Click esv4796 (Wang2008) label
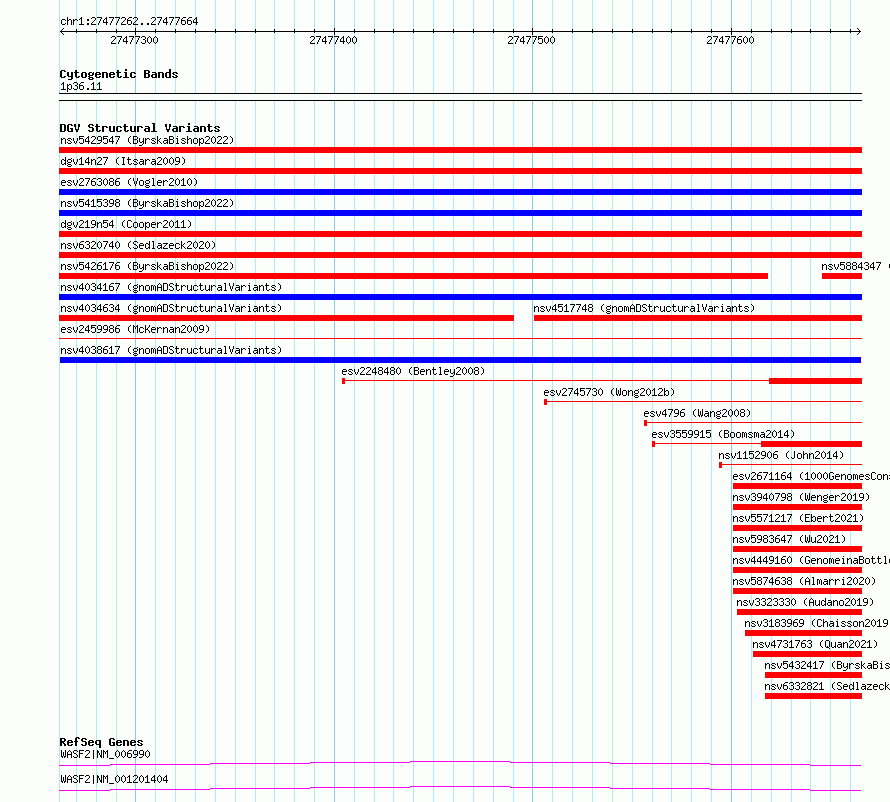The height and width of the screenshot is (802, 890). pyautogui.click(x=697, y=413)
